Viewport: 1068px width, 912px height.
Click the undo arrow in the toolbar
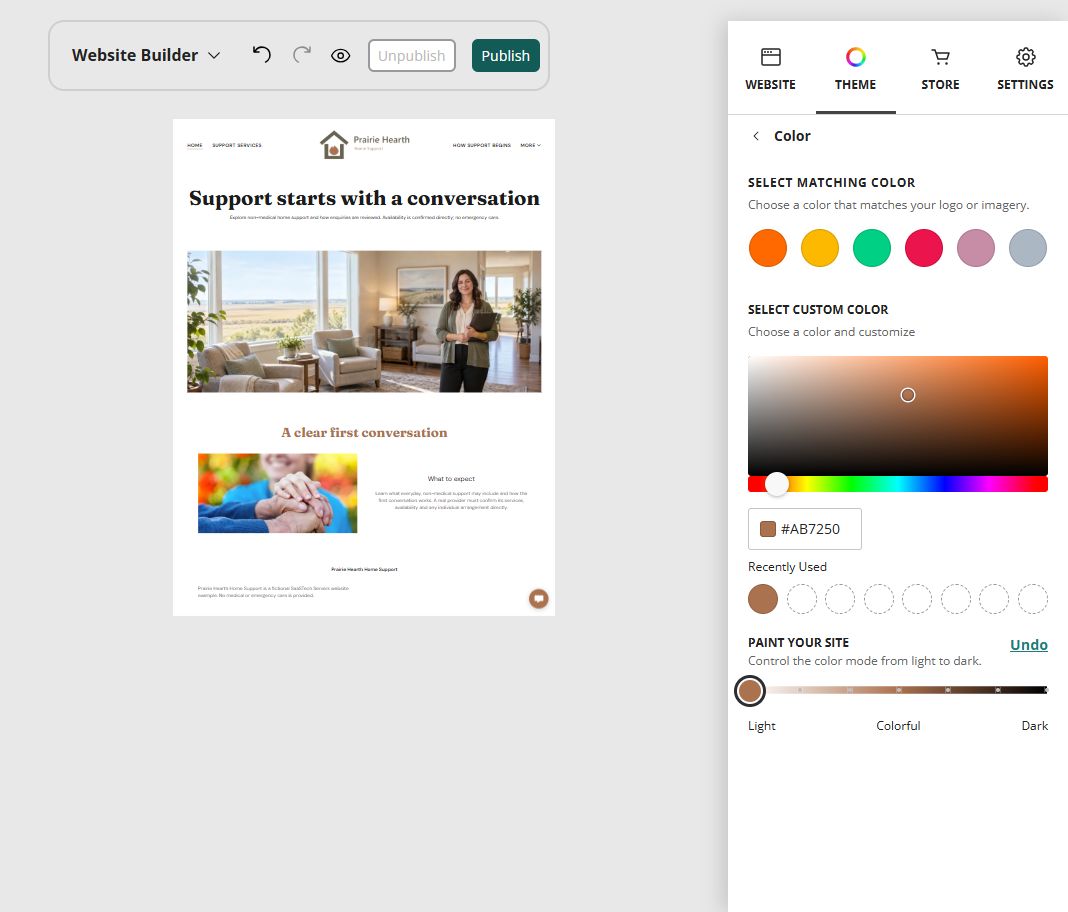tap(262, 54)
